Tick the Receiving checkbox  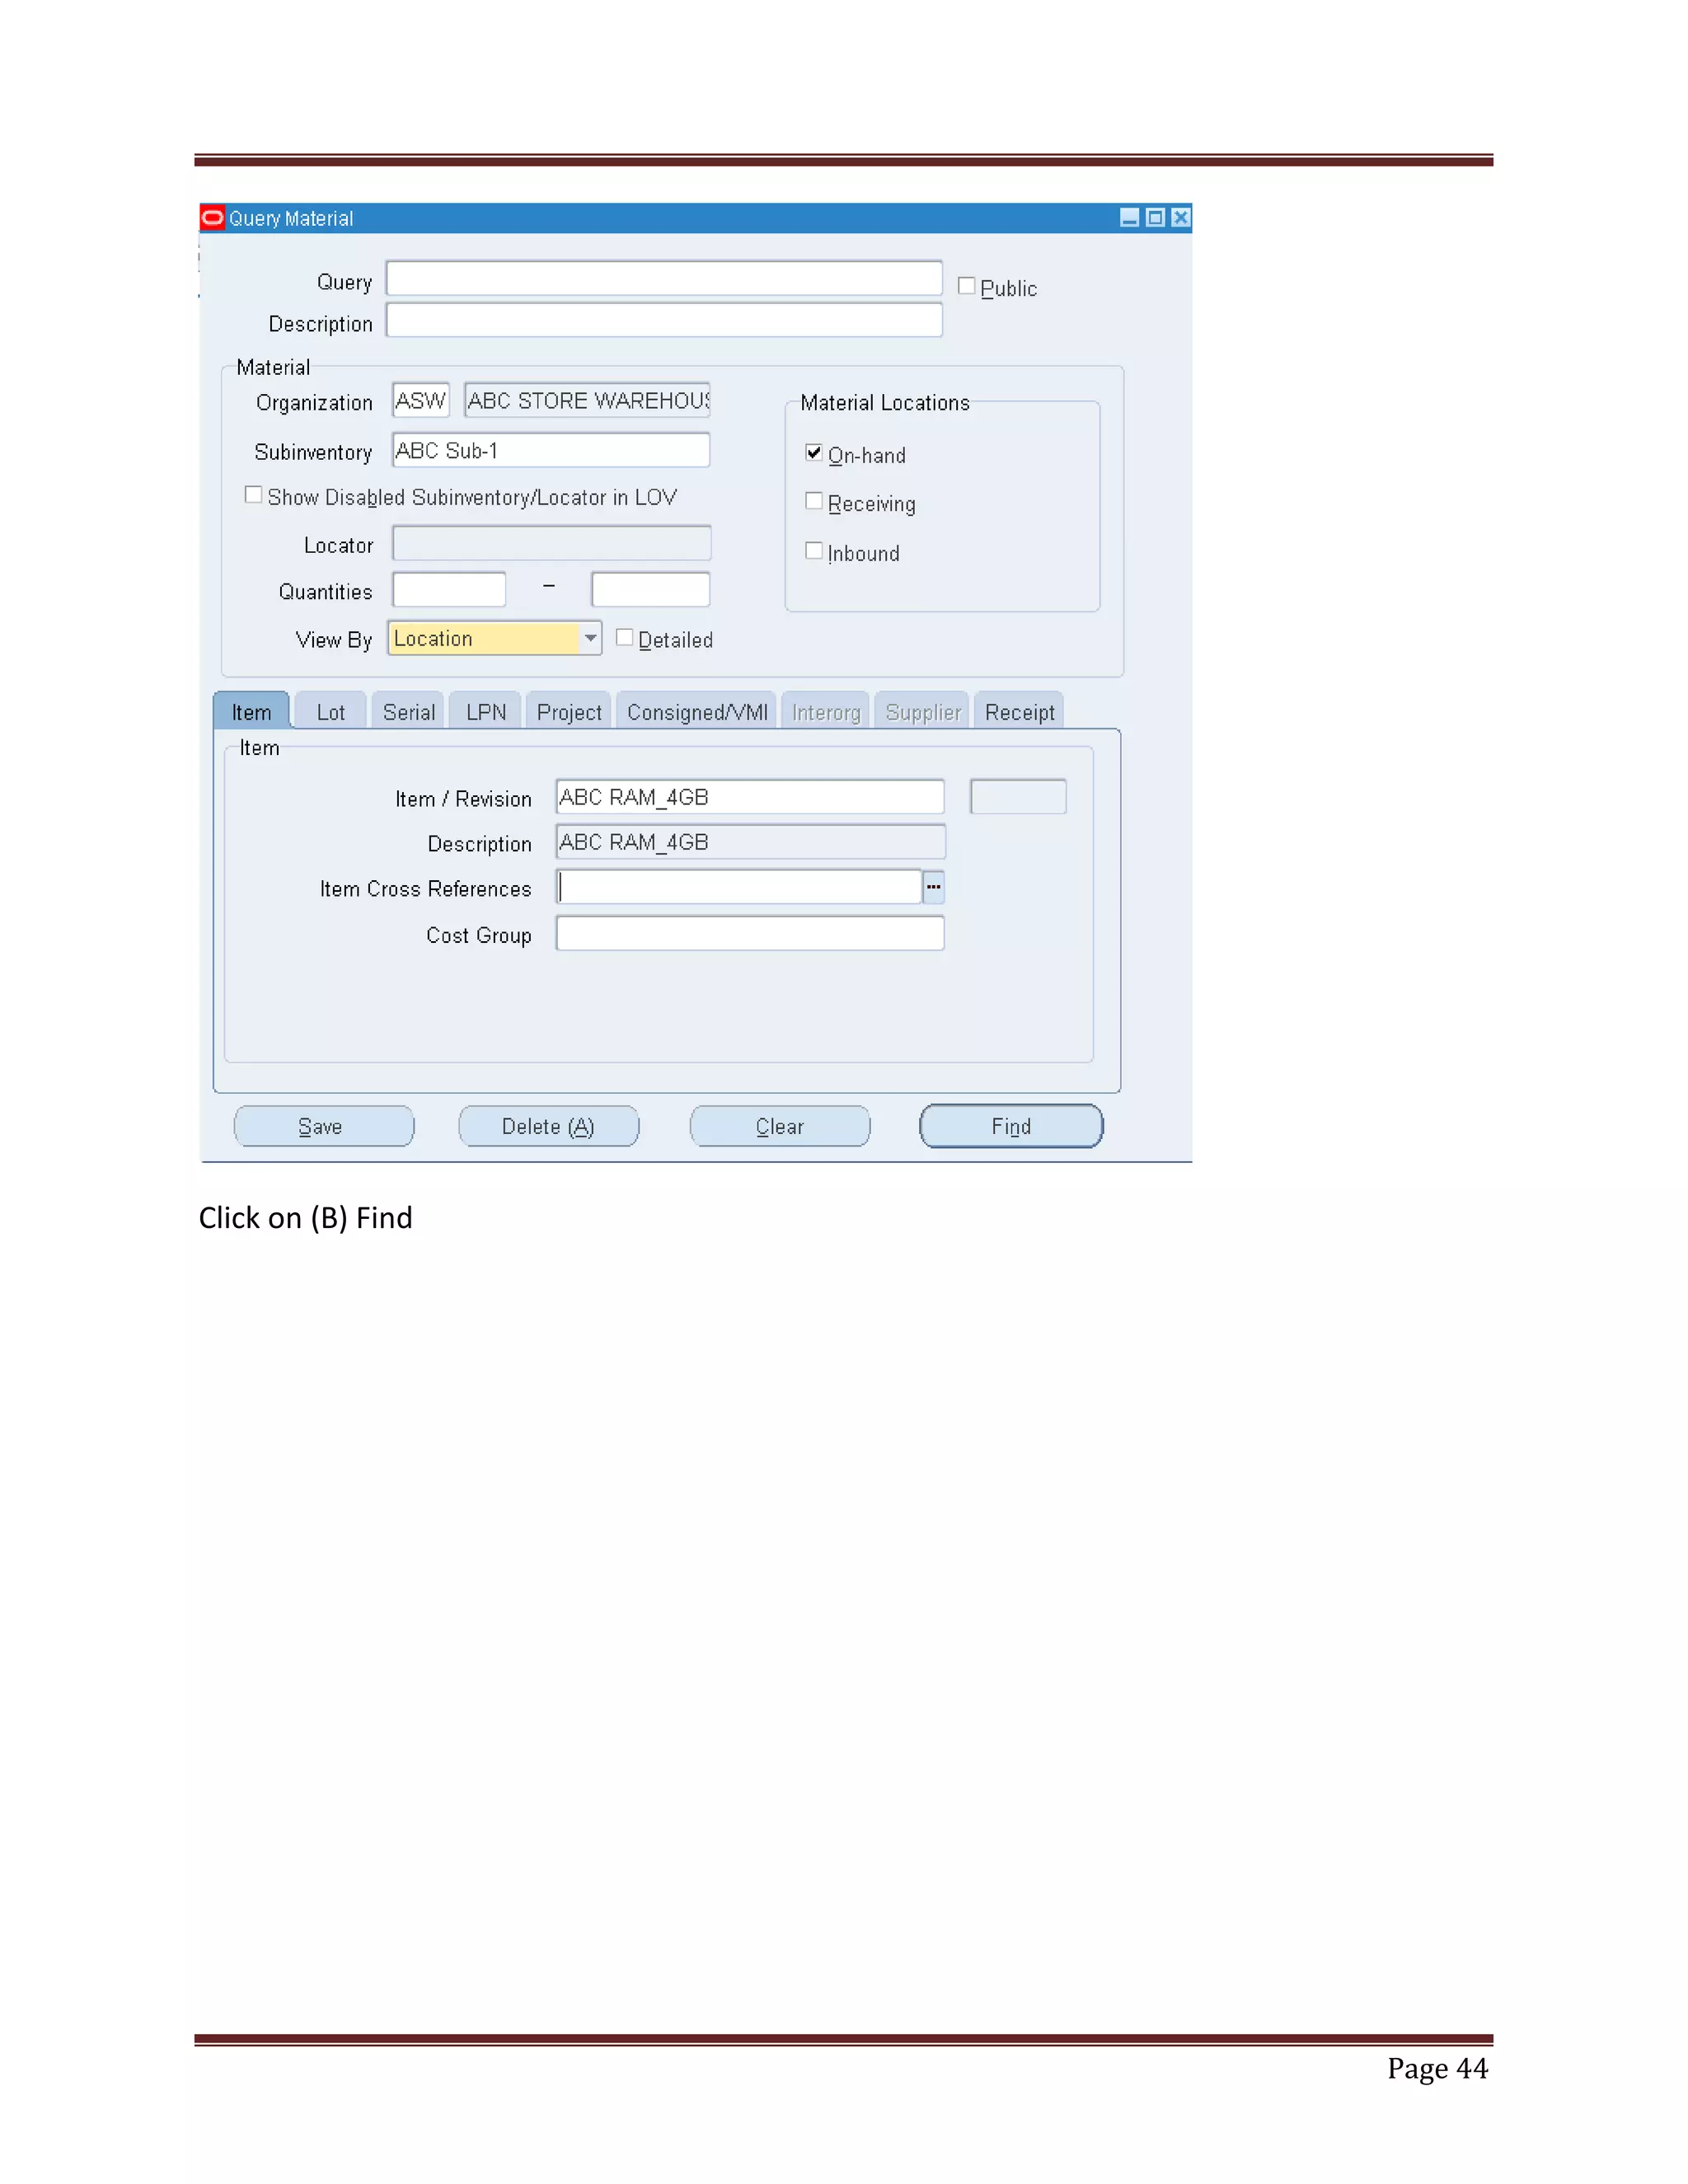(x=814, y=501)
